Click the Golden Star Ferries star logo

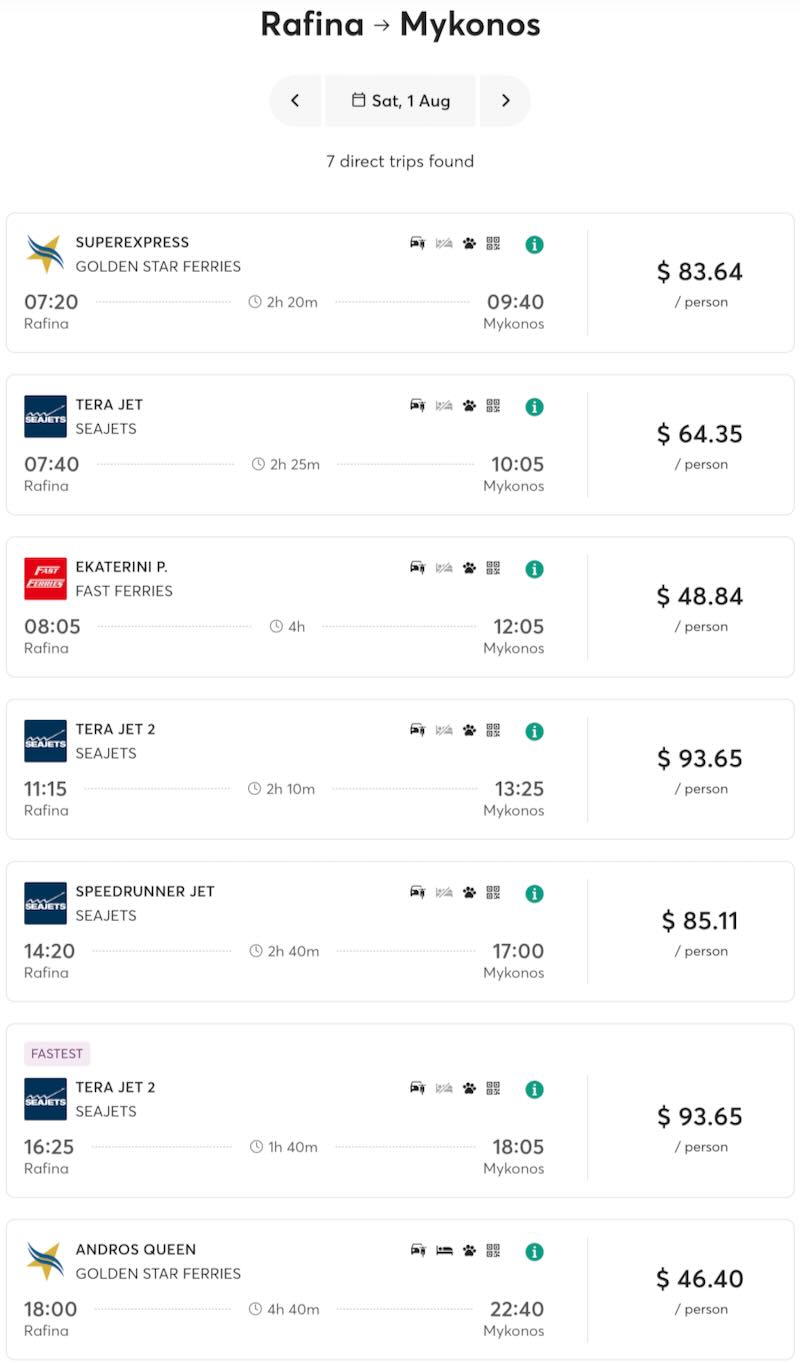point(44,252)
